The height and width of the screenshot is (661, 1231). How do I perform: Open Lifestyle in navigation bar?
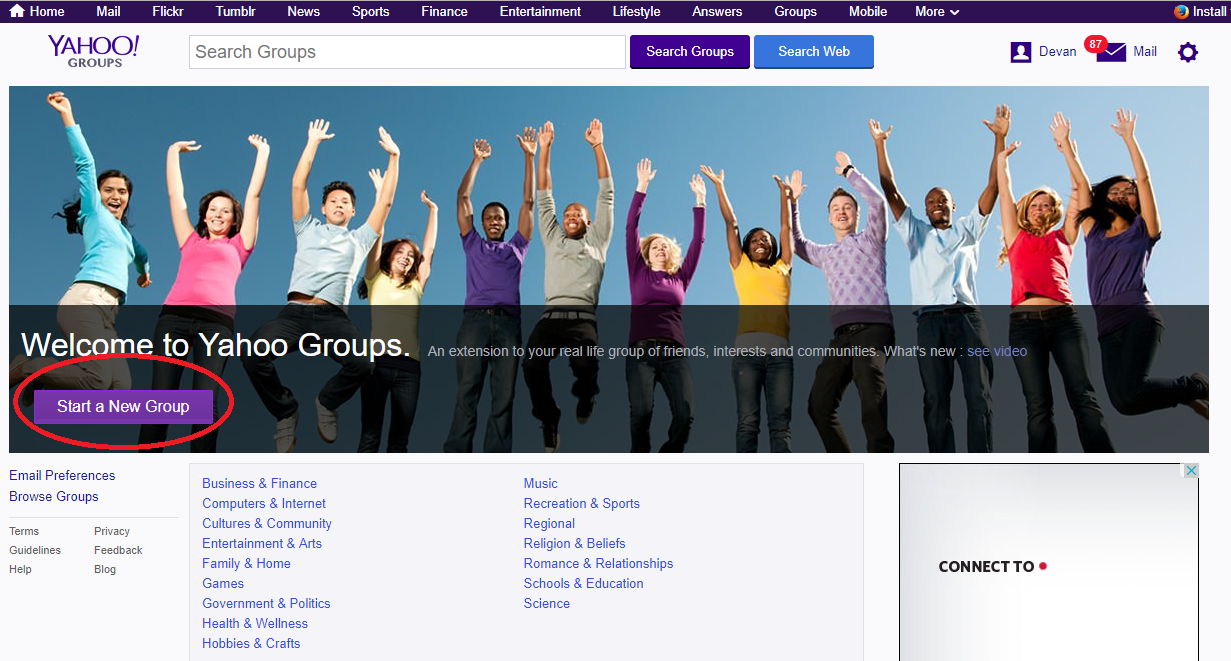[x=636, y=11]
